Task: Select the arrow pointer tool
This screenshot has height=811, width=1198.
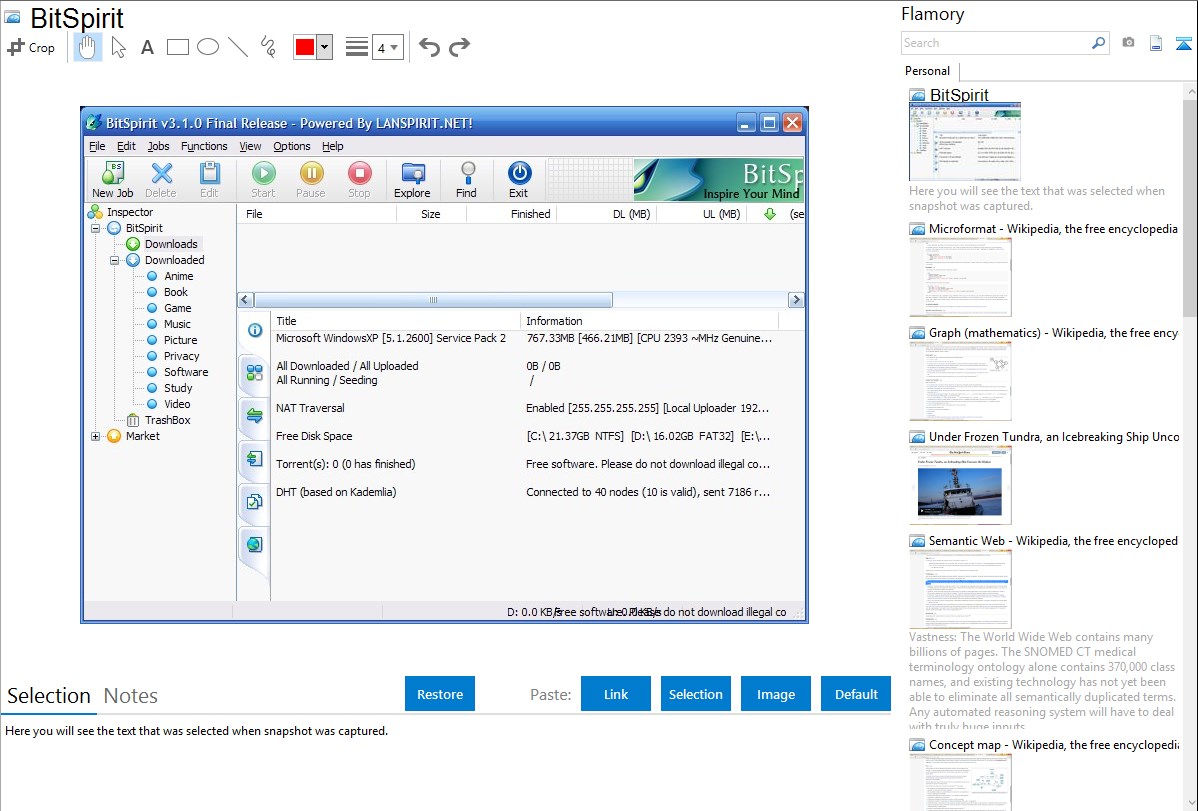Action: click(118, 47)
